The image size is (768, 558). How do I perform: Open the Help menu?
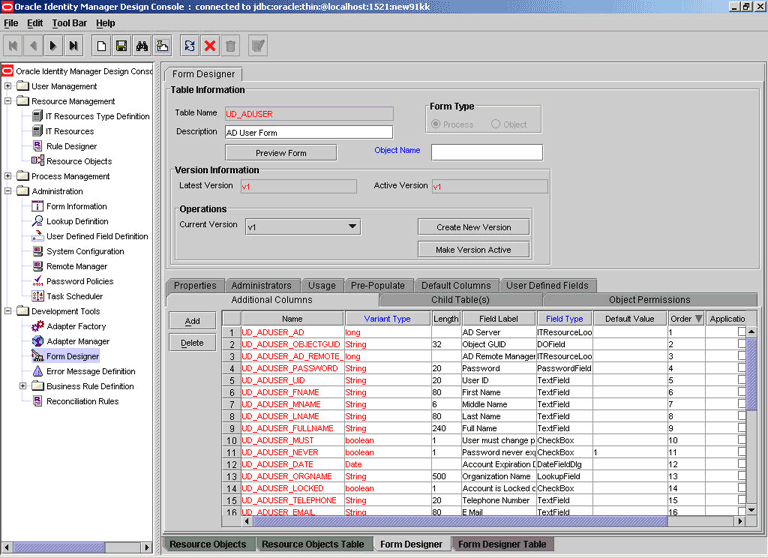click(x=105, y=23)
